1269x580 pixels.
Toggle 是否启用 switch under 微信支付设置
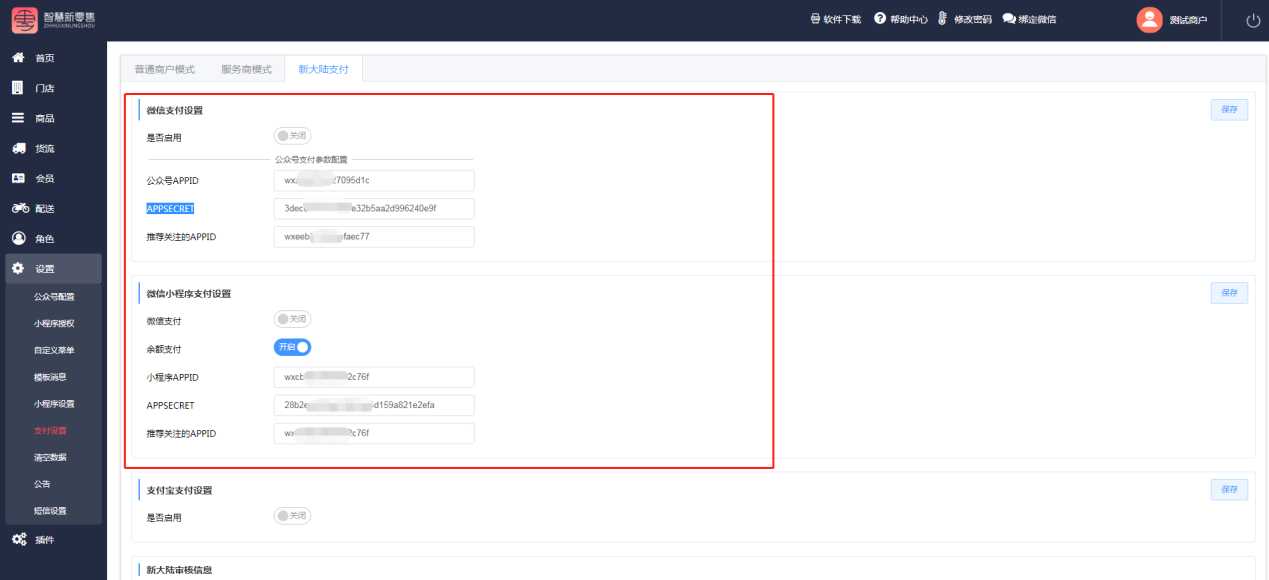293,136
